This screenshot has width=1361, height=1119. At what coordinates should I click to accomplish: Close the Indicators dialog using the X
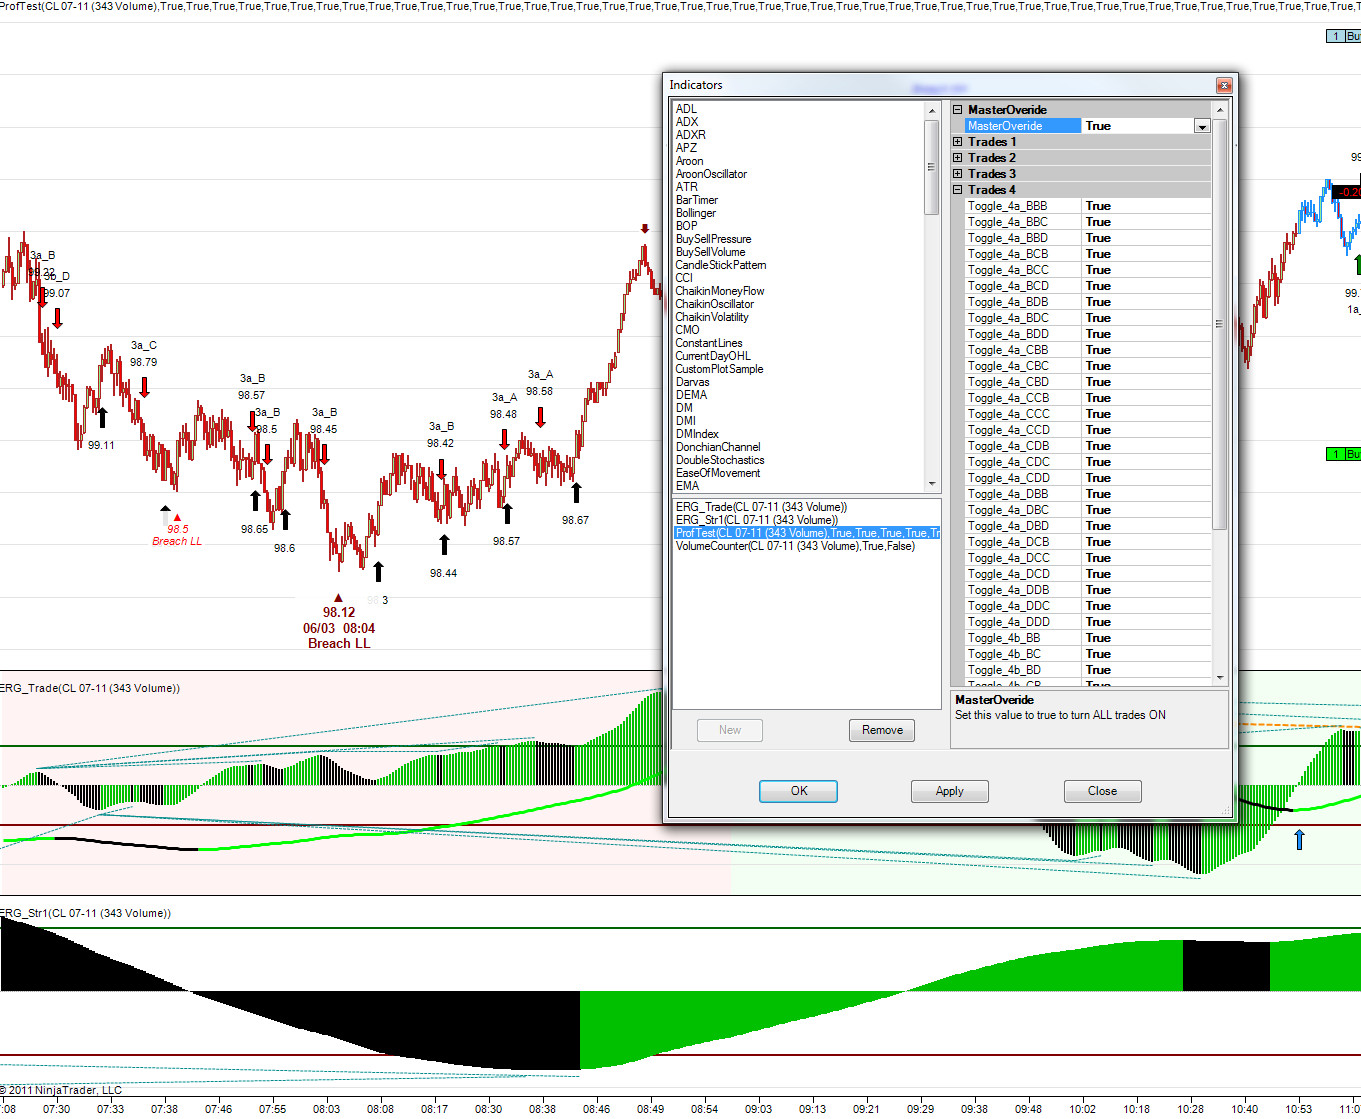(x=1223, y=86)
